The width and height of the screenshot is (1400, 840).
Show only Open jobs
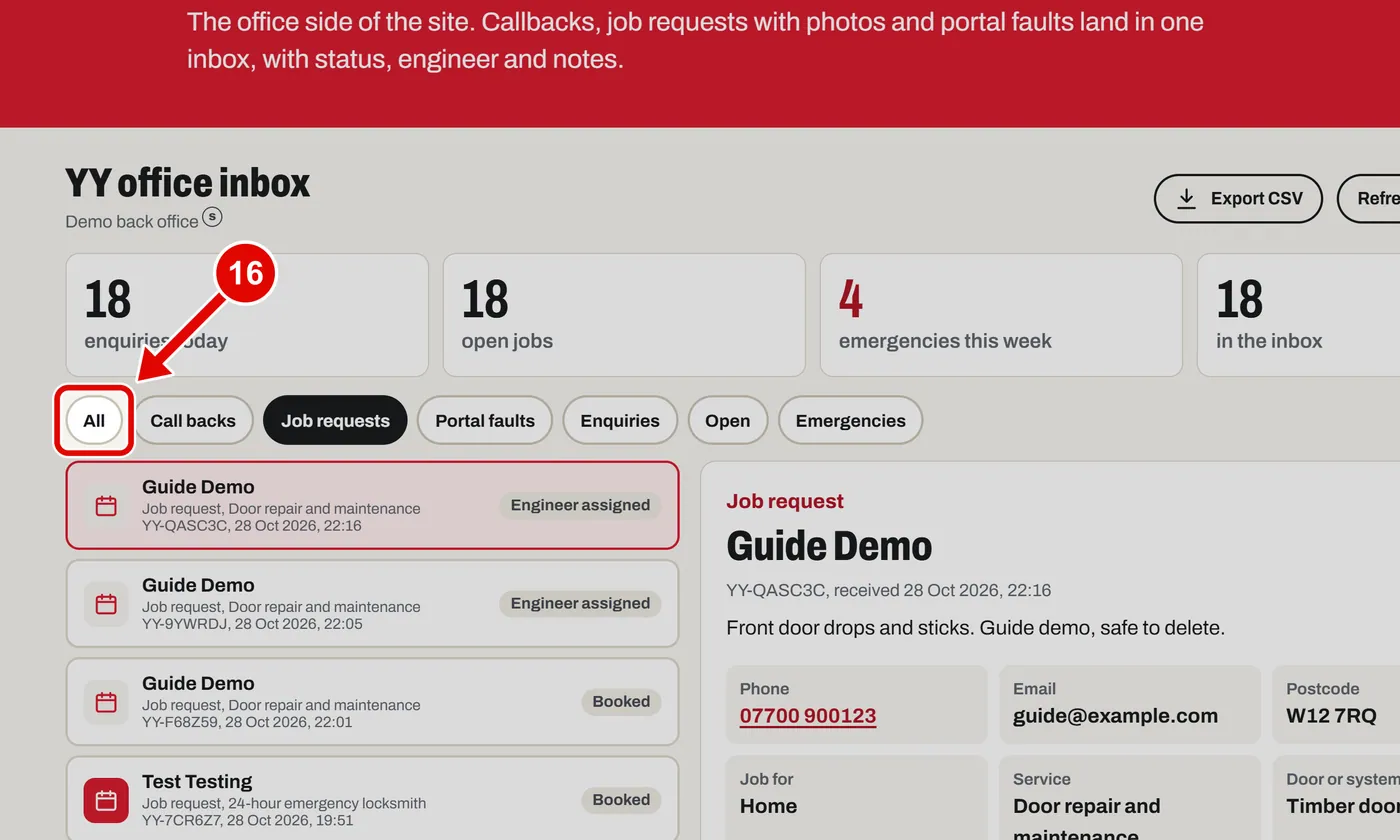[x=727, y=421]
